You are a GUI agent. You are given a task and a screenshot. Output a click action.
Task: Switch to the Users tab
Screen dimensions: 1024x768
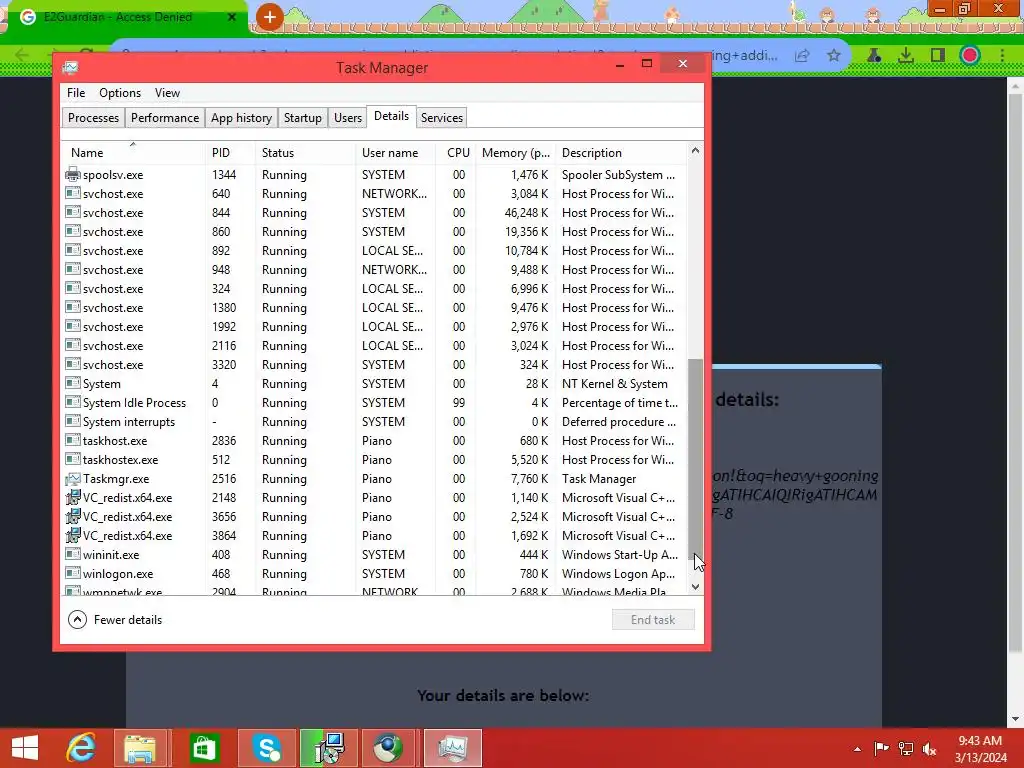tap(347, 118)
